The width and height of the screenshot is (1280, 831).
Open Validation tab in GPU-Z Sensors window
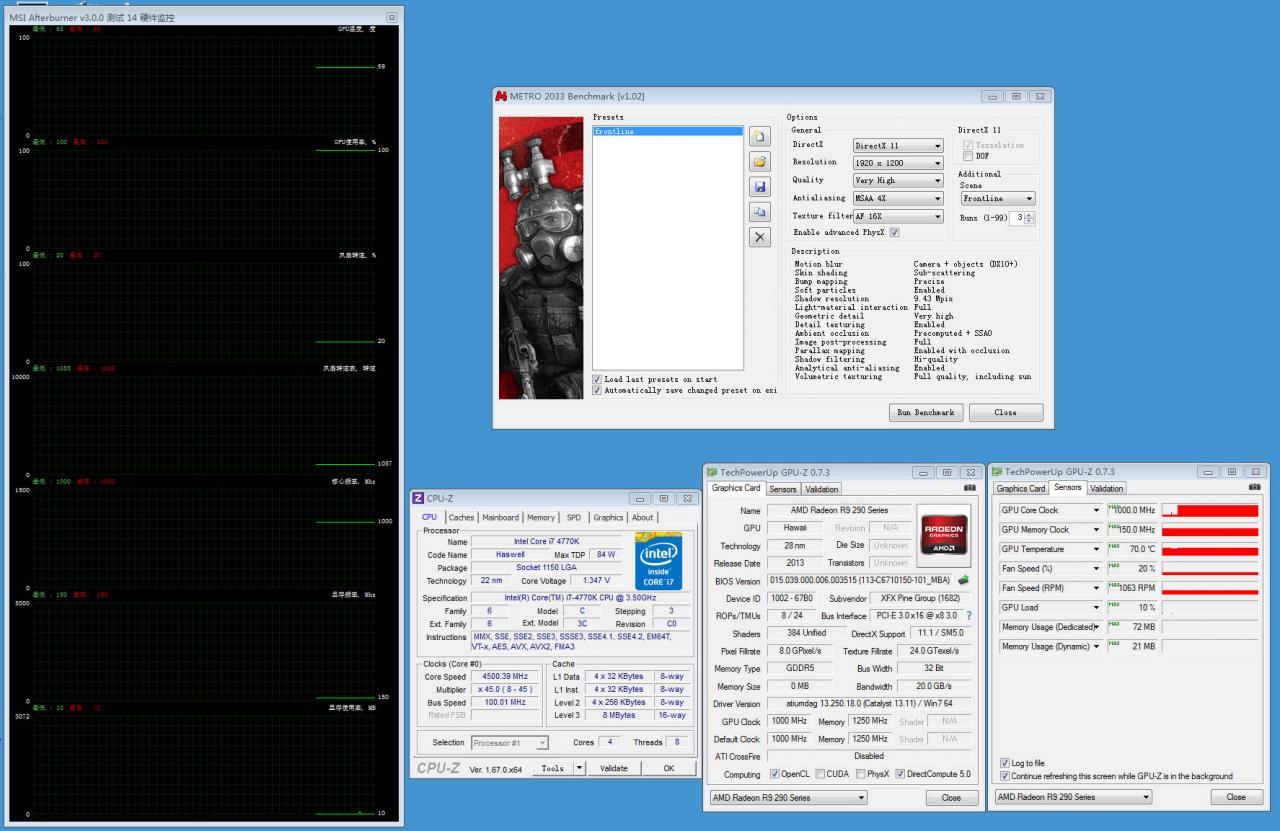tap(1106, 488)
